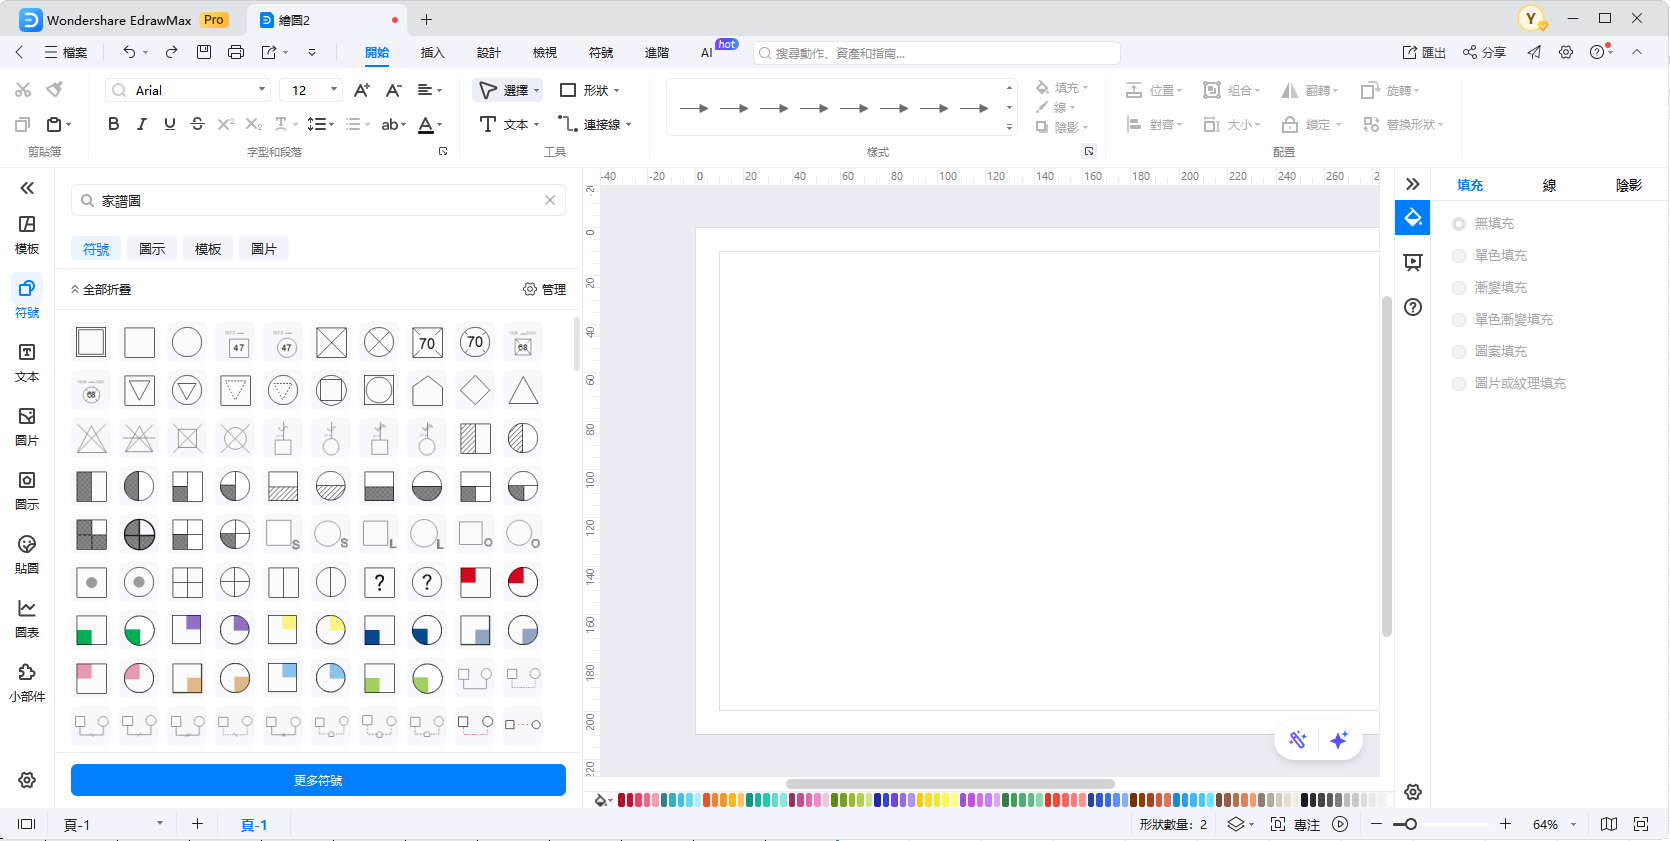Click the Bold formatting icon

click(113, 124)
